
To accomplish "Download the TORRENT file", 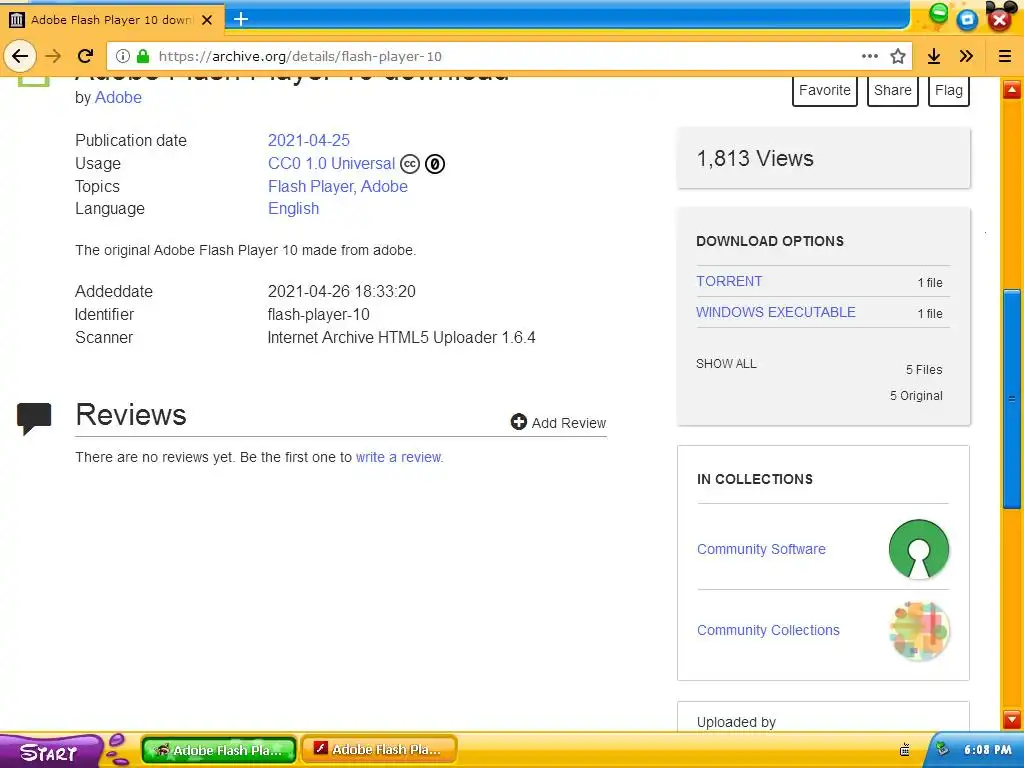I will tap(729, 281).
